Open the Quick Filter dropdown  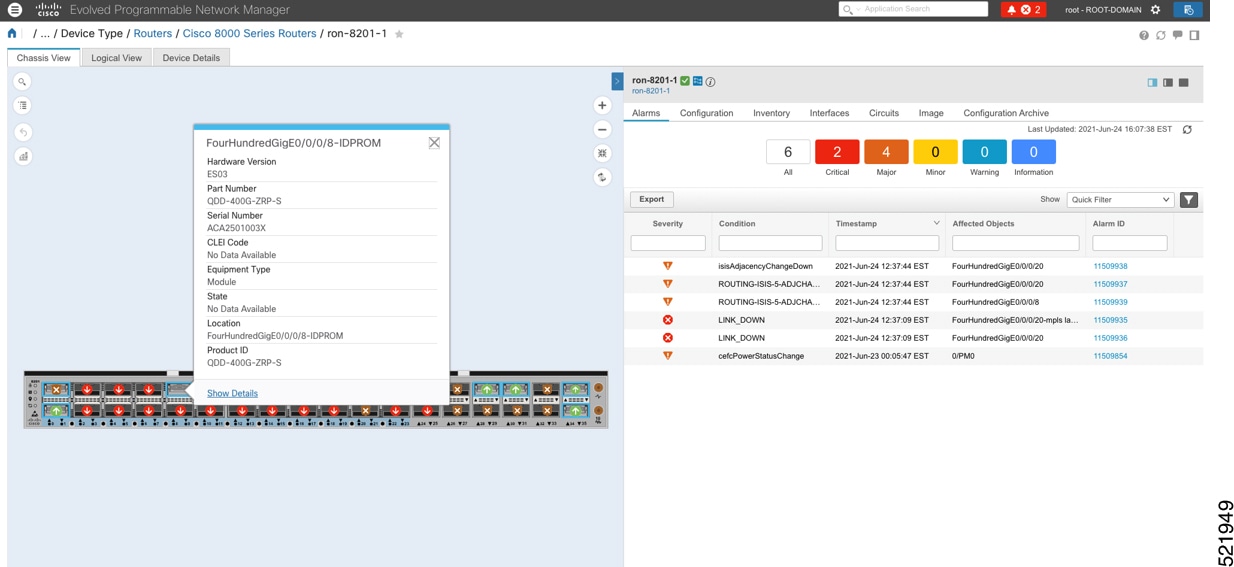[1120, 200]
